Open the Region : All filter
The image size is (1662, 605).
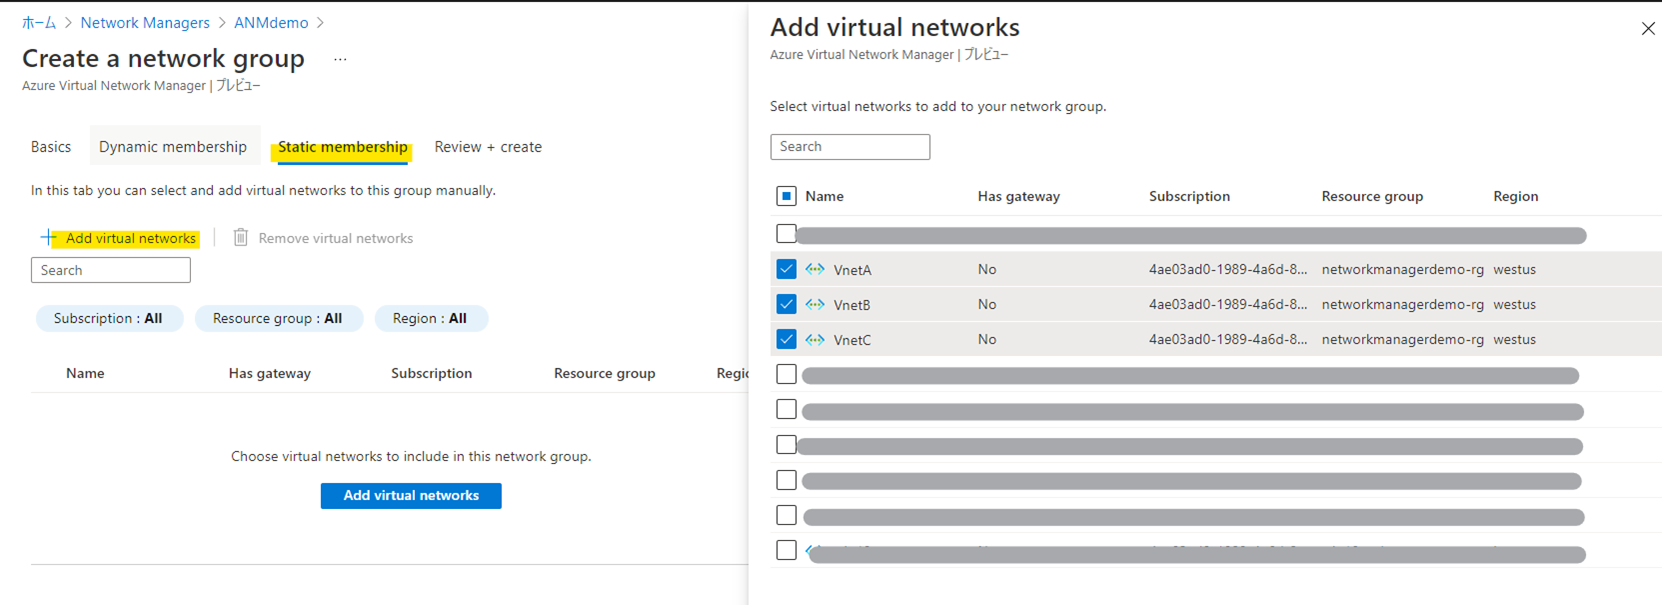pos(430,318)
